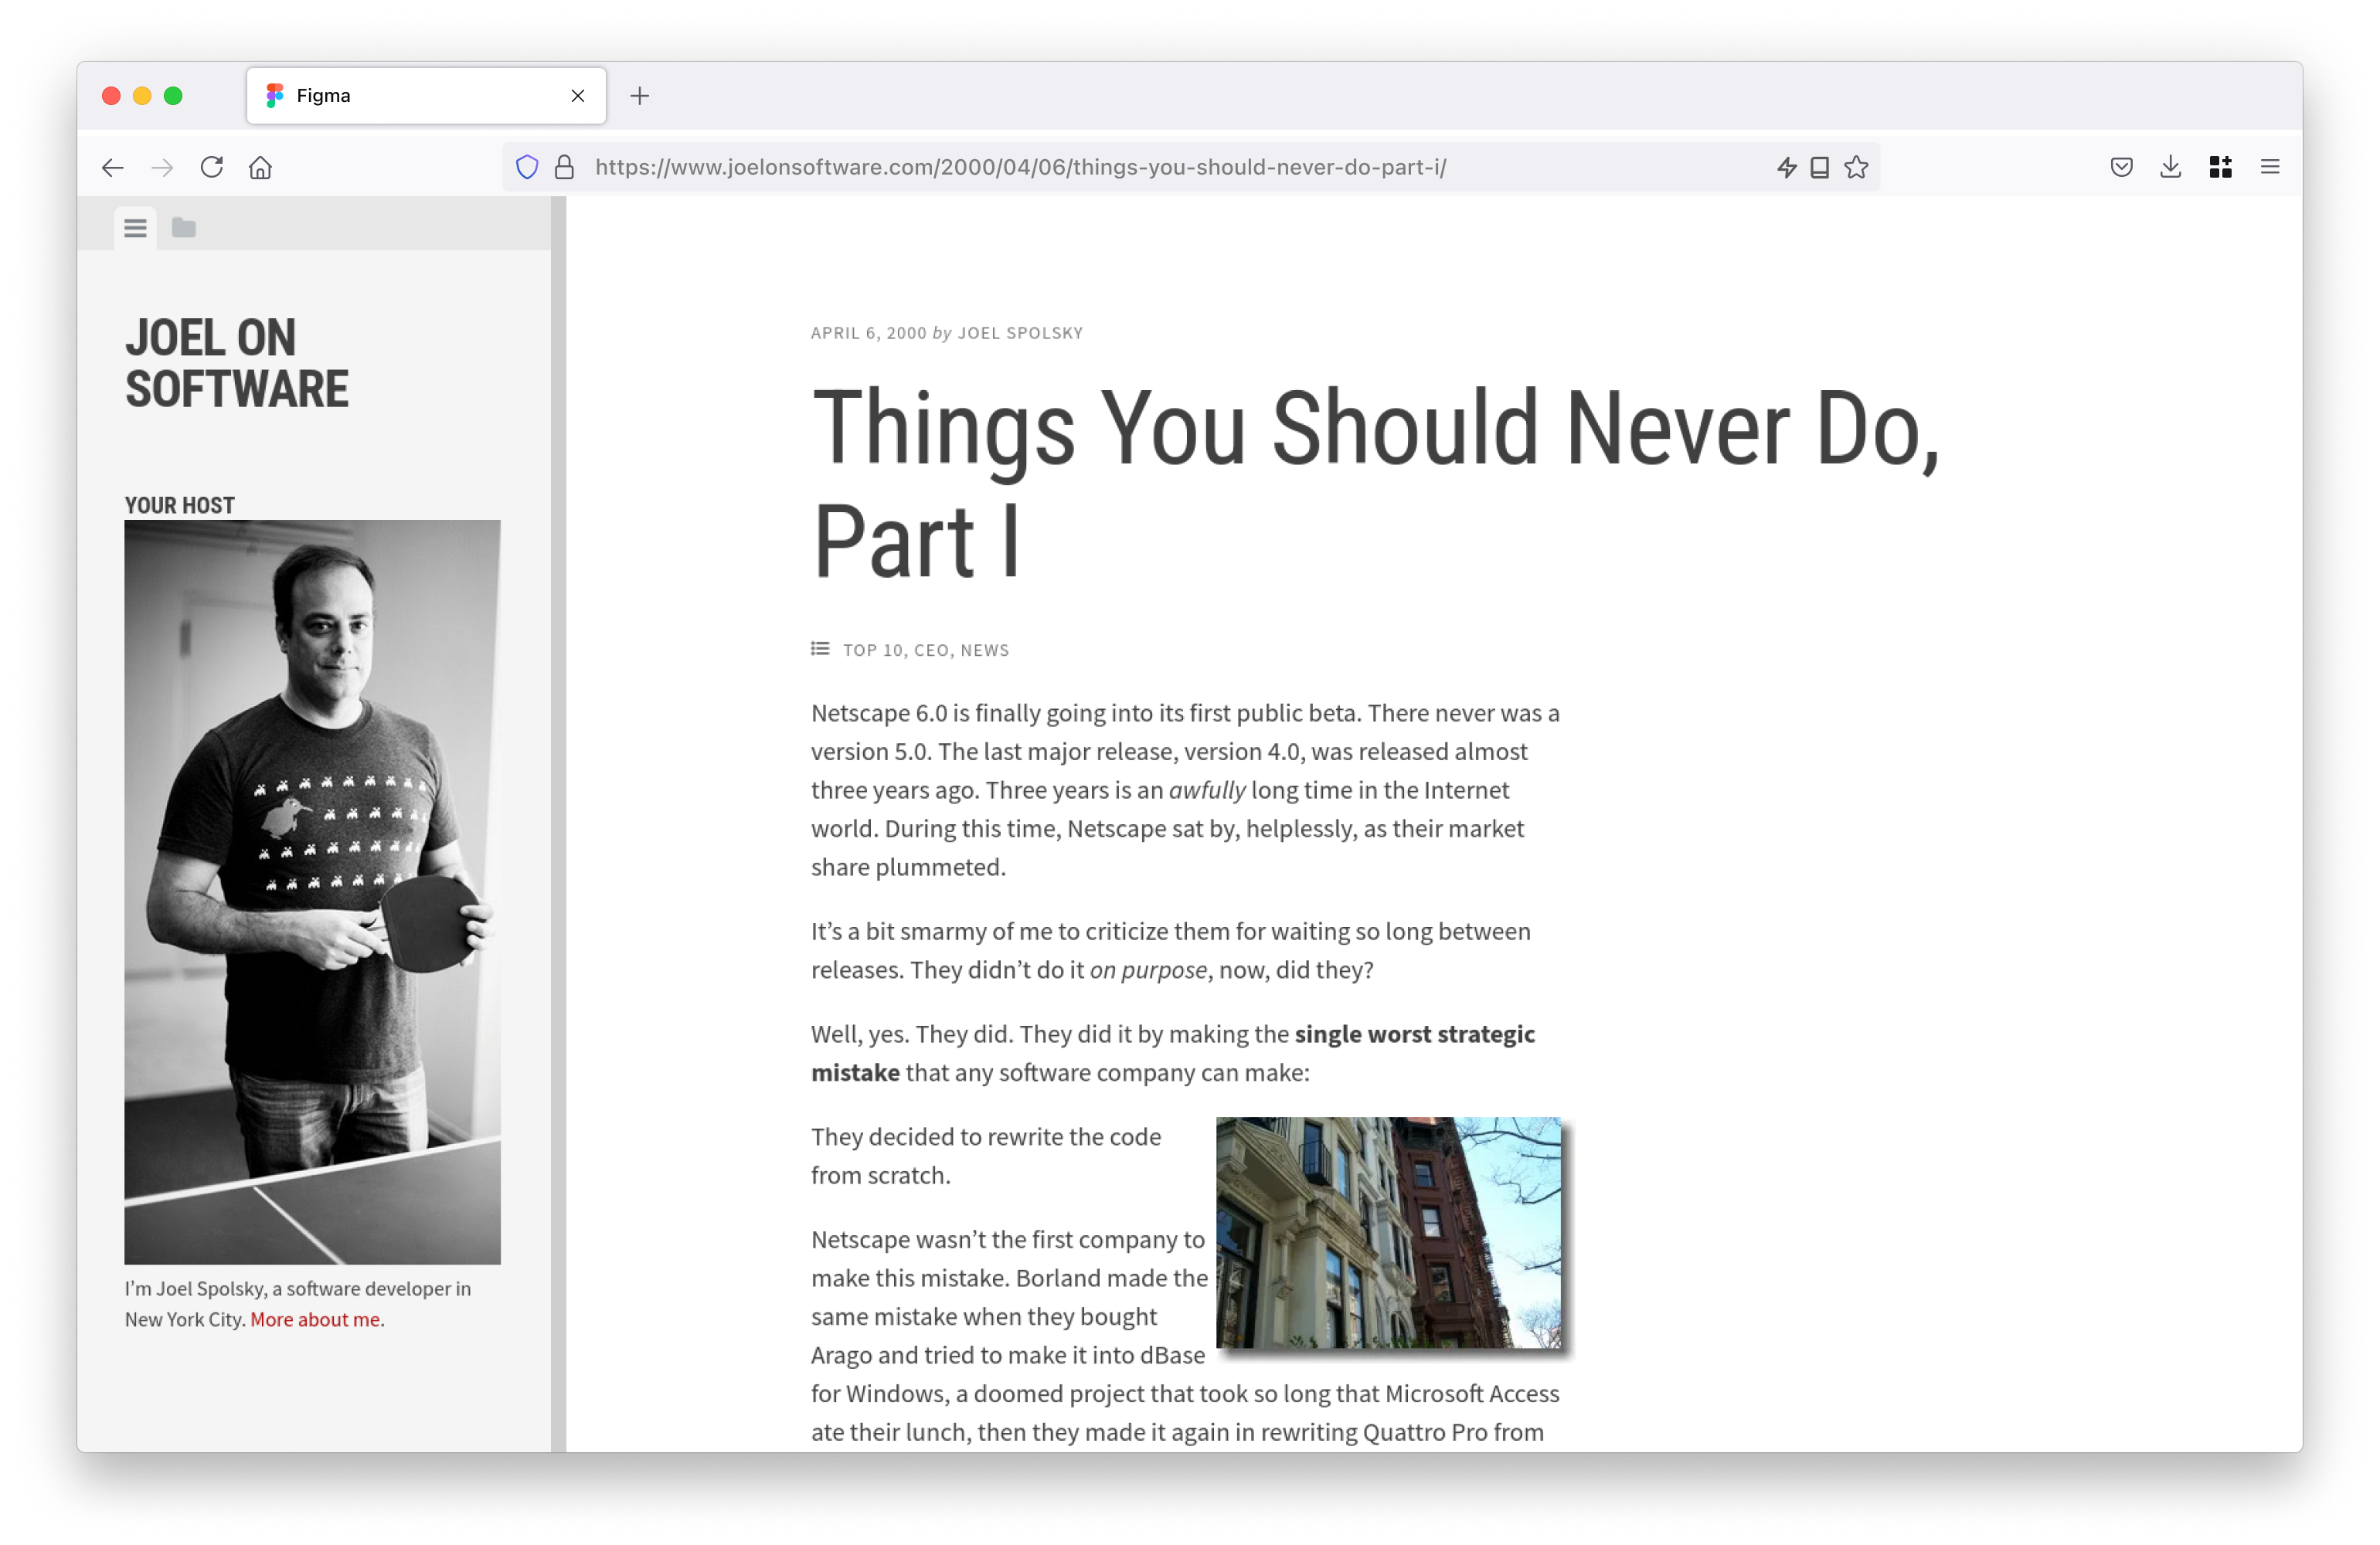Image resolution: width=2380 pixels, height=1545 pixels.
Task: Open the sidebar folder view
Action: (x=184, y=228)
